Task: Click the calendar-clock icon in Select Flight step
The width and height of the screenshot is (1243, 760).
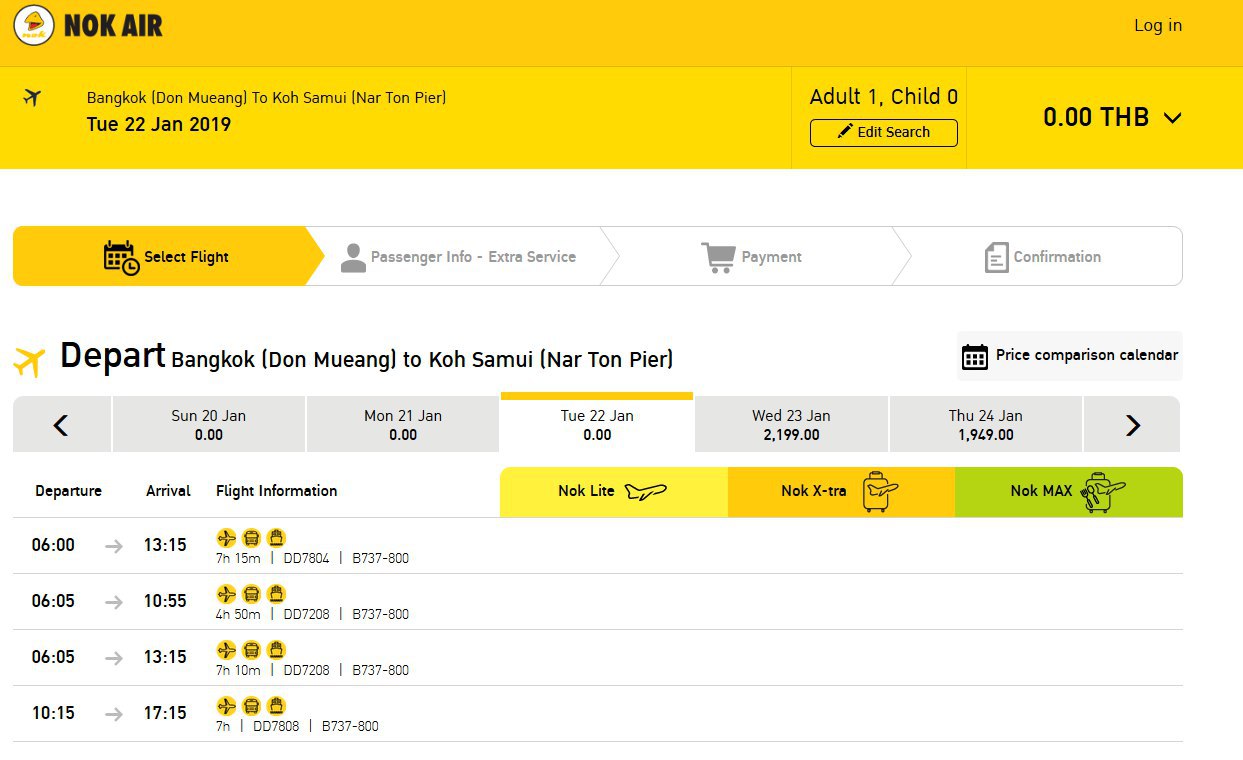Action: tap(121, 257)
